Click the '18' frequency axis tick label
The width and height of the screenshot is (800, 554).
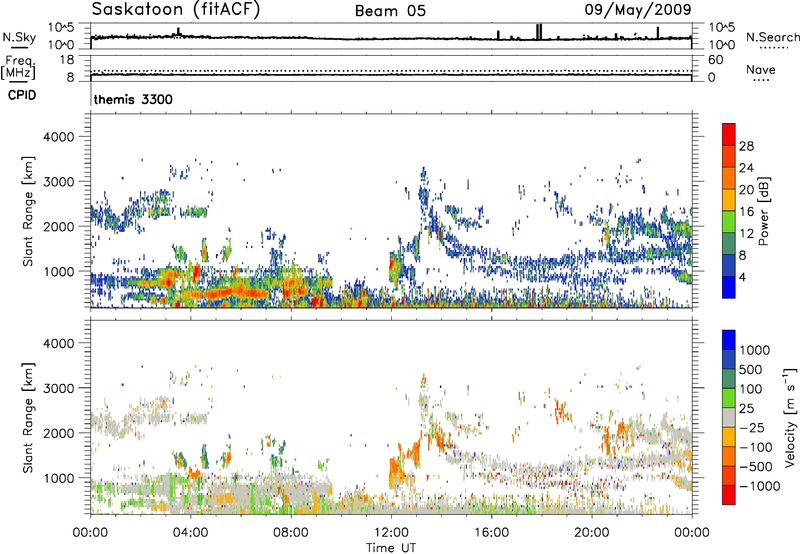click(x=67, y=59)
